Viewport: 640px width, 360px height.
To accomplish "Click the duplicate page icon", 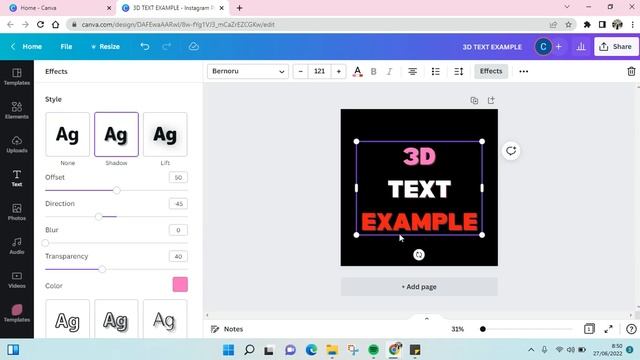I will click(474, 100).
